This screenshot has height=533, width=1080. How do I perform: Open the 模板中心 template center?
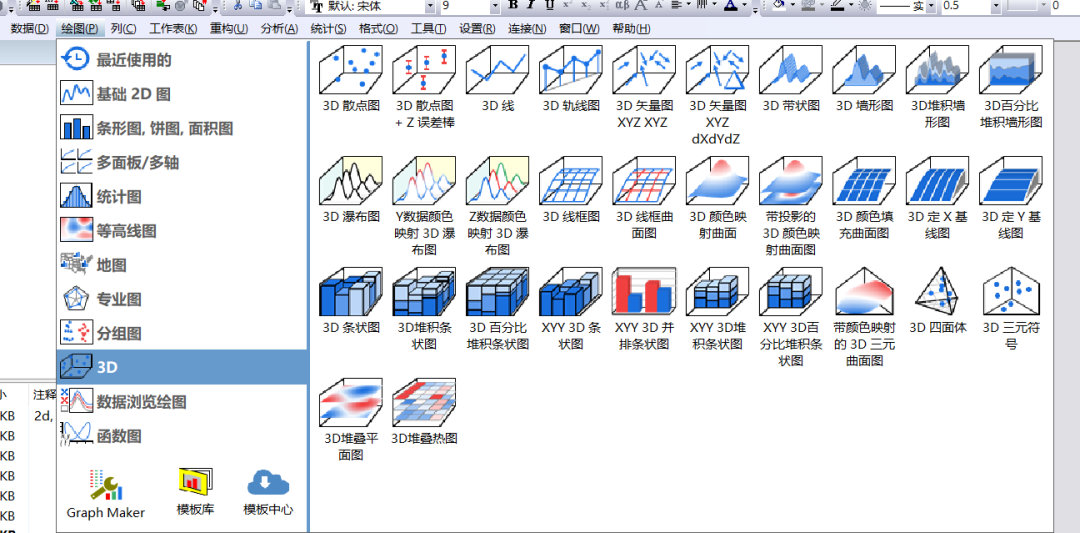[268, 494]
